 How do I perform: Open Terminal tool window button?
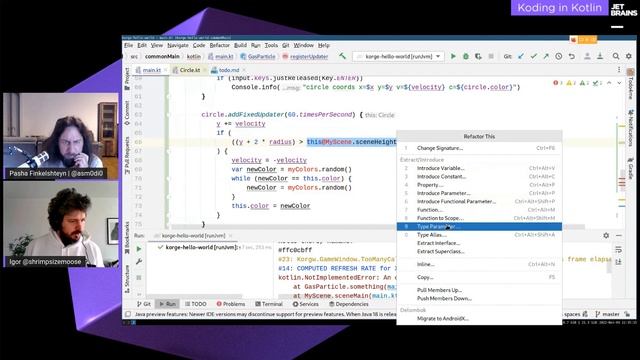[x=269, y=304]
